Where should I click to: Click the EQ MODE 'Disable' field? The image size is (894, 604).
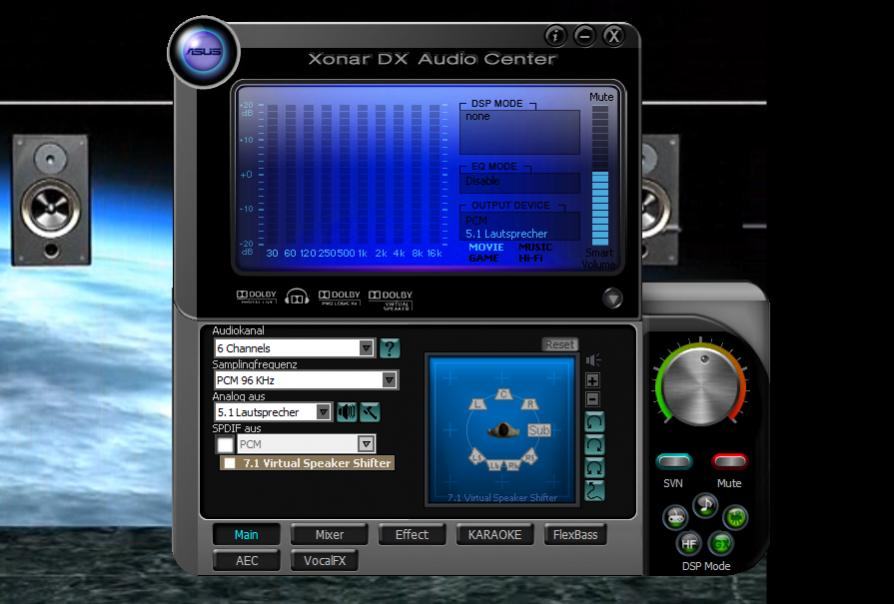[519, 181]
